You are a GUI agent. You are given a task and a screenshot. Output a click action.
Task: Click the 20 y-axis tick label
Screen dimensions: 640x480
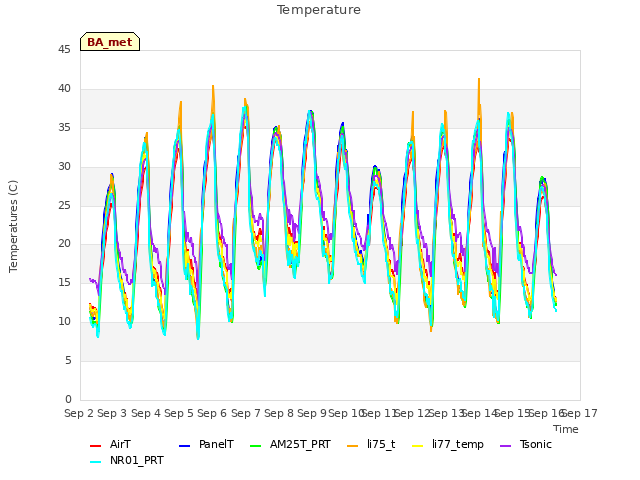[x=64, y=244]
